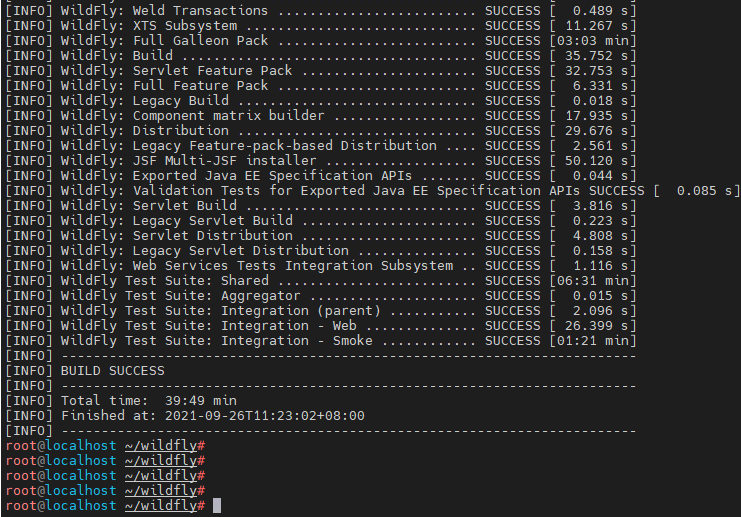Click the Weld Transactions build line

click(x=321, y=10)
